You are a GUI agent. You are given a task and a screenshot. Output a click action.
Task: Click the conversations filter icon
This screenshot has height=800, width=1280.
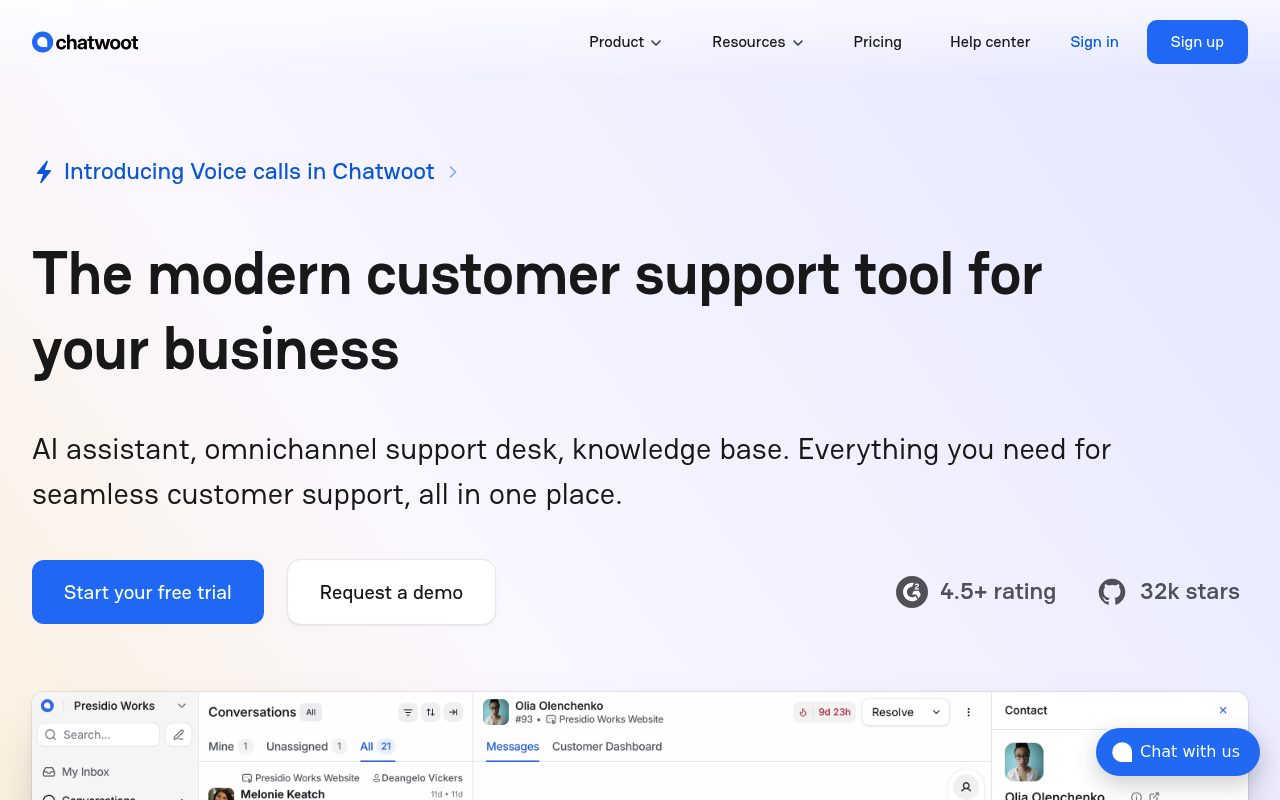408,712
